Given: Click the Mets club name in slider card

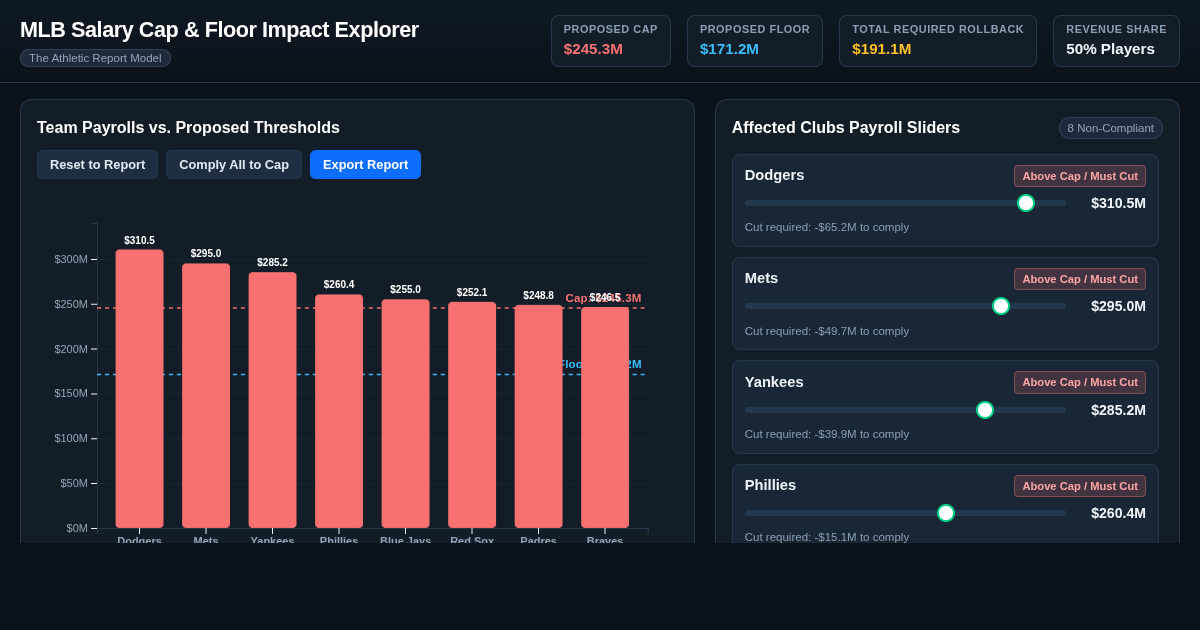Looking at the screenshot, I should pos(761,278).
